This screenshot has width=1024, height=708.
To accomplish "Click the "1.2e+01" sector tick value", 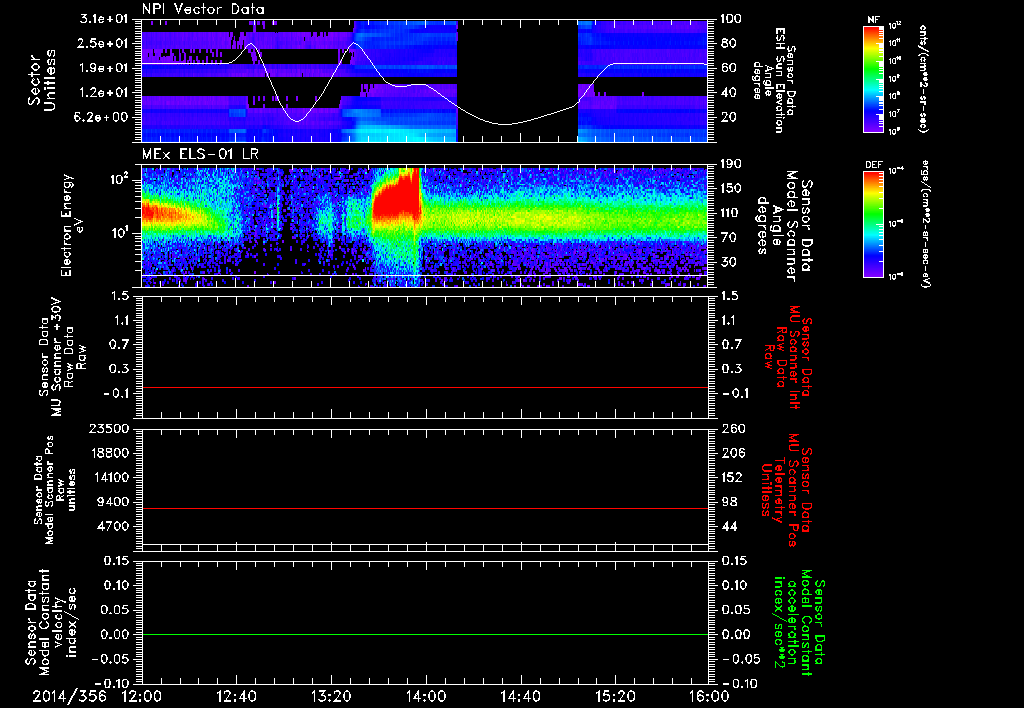I will click(104, 93).
